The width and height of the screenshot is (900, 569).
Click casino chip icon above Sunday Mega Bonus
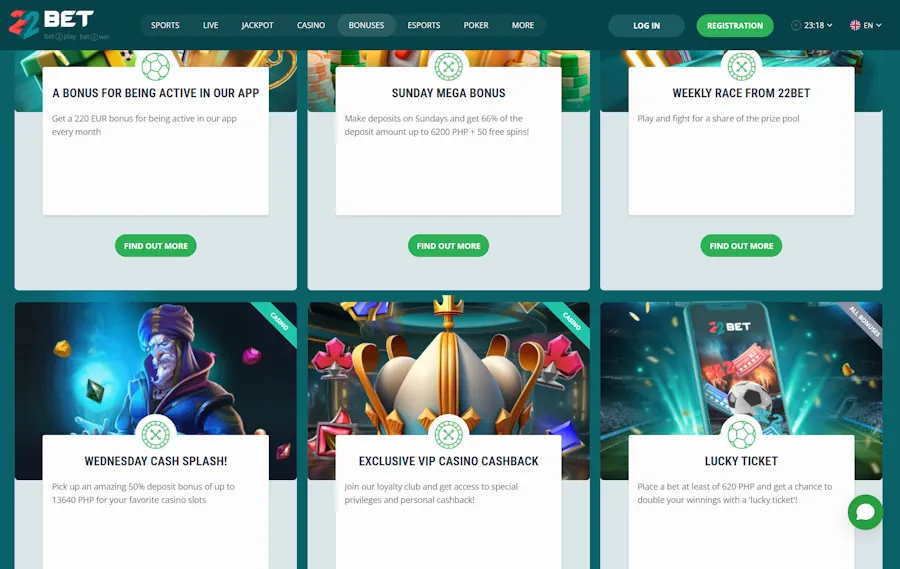[x=449, y=67]
